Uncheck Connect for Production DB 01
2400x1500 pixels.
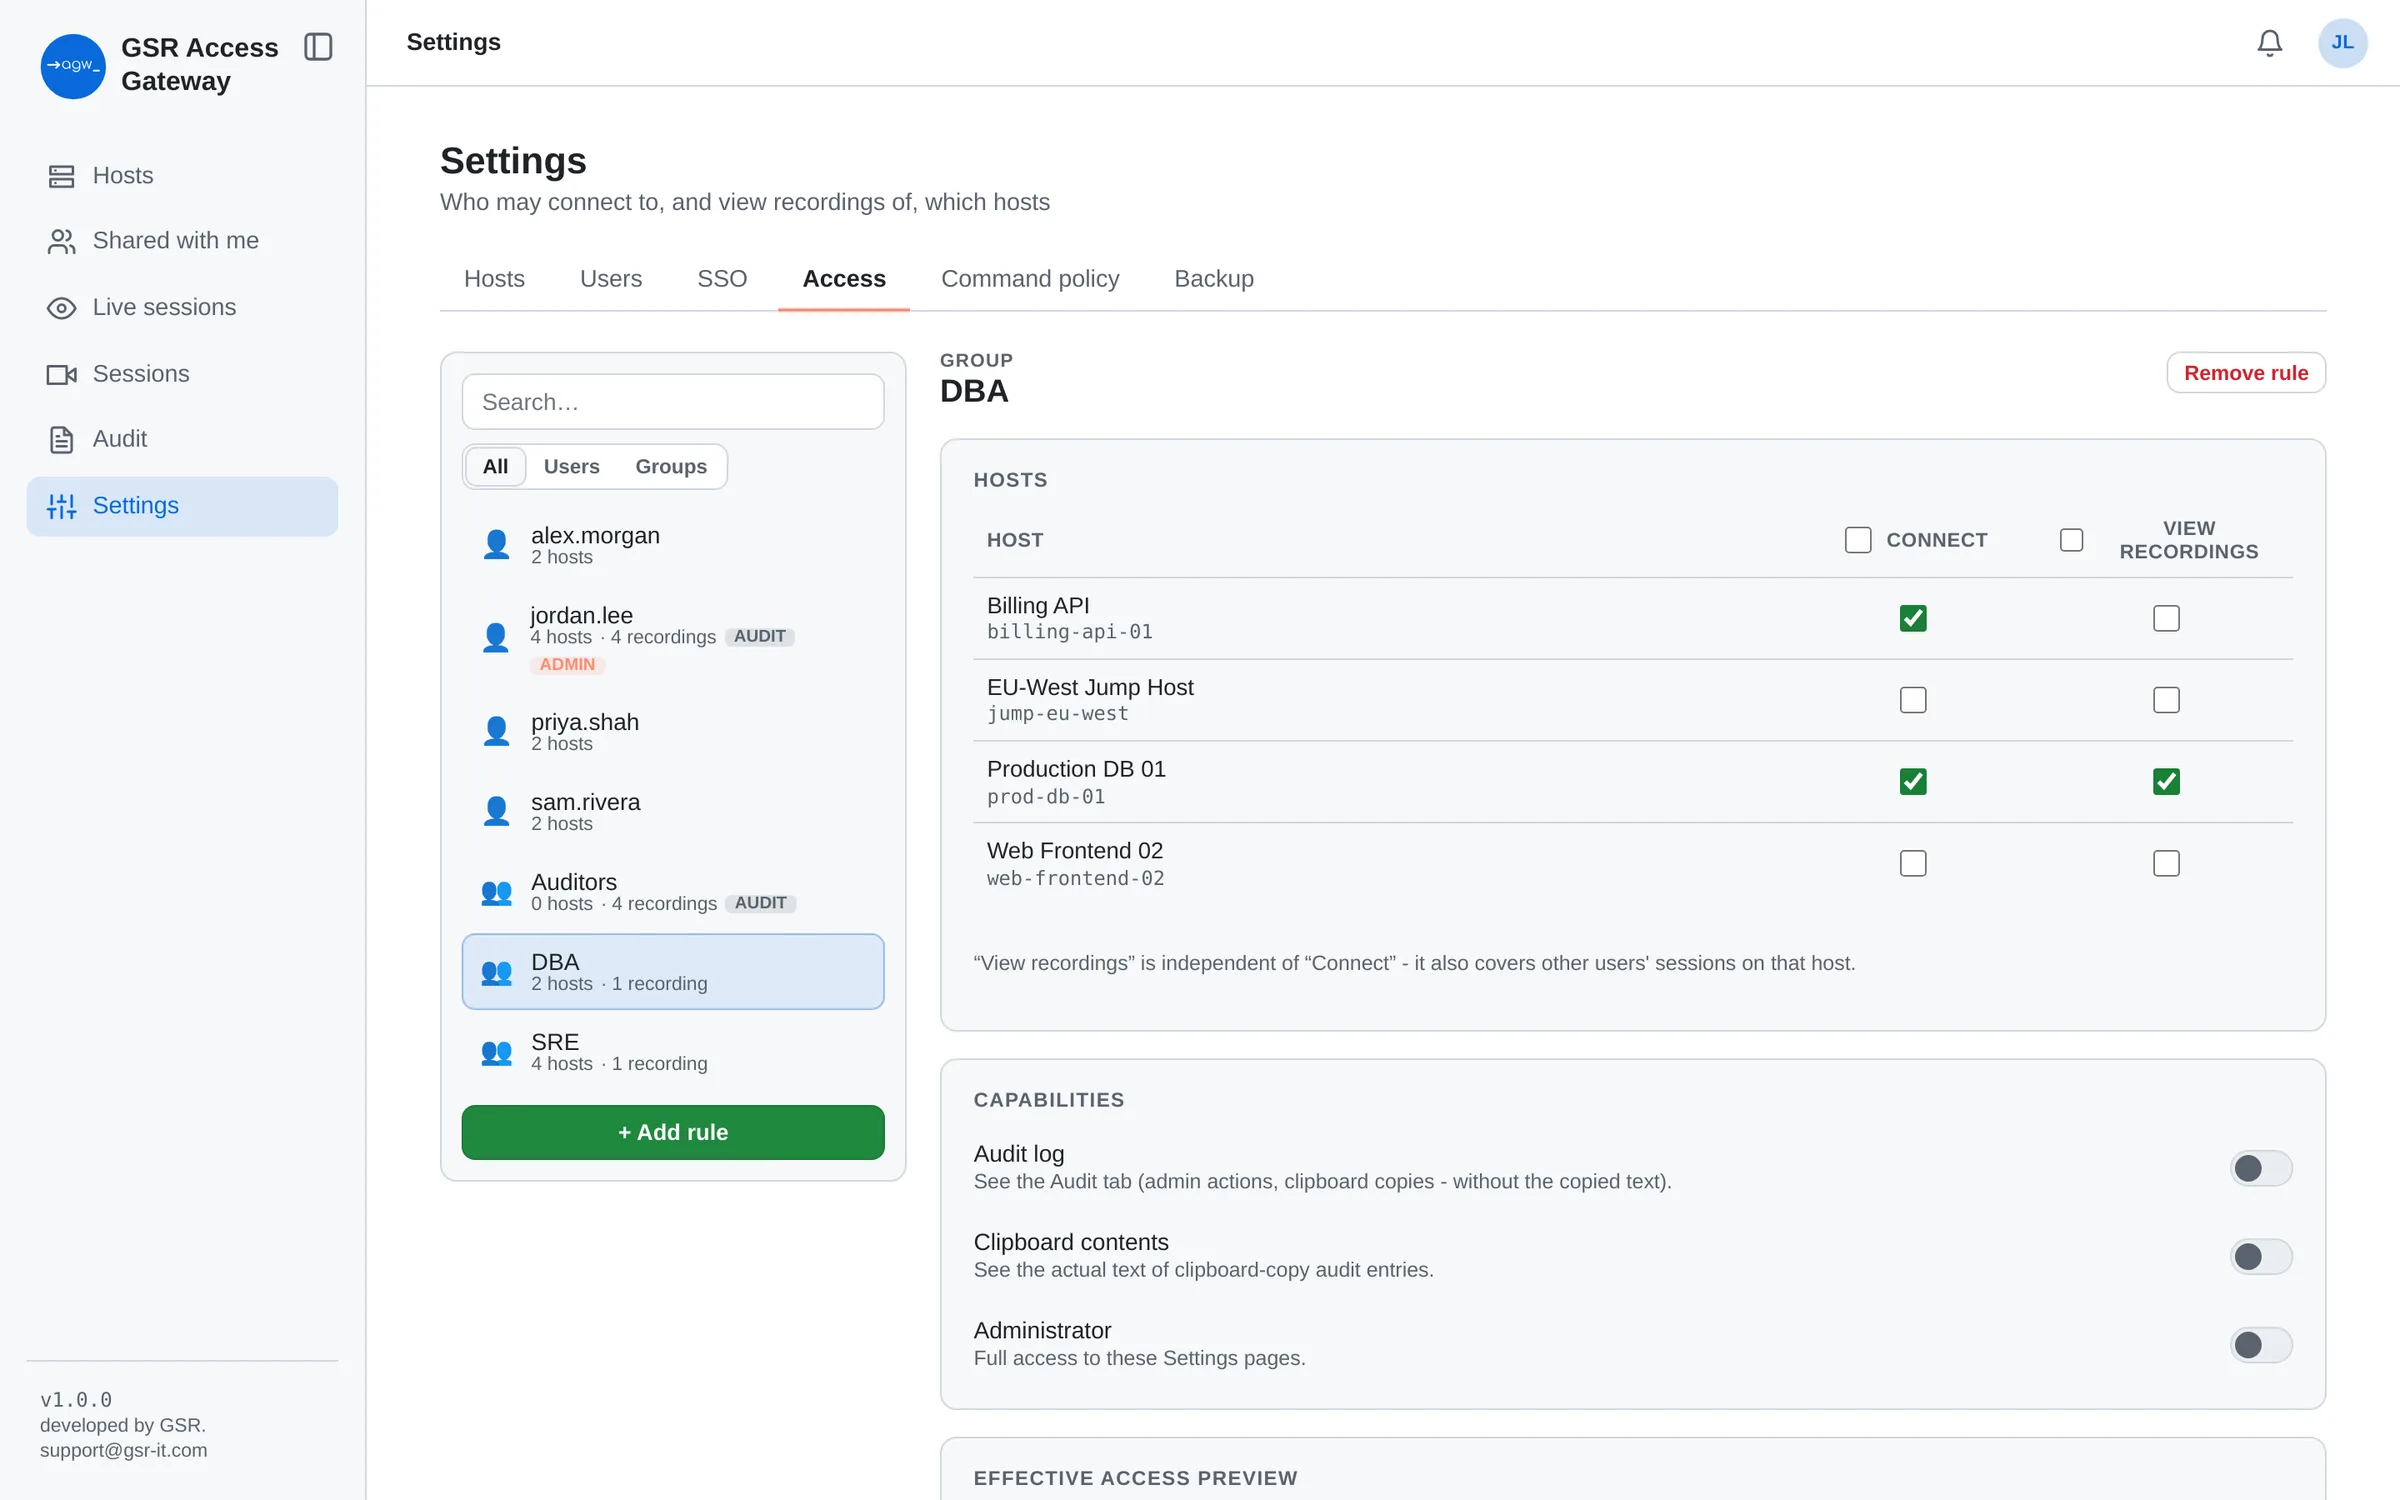[x=1912, y=781]
